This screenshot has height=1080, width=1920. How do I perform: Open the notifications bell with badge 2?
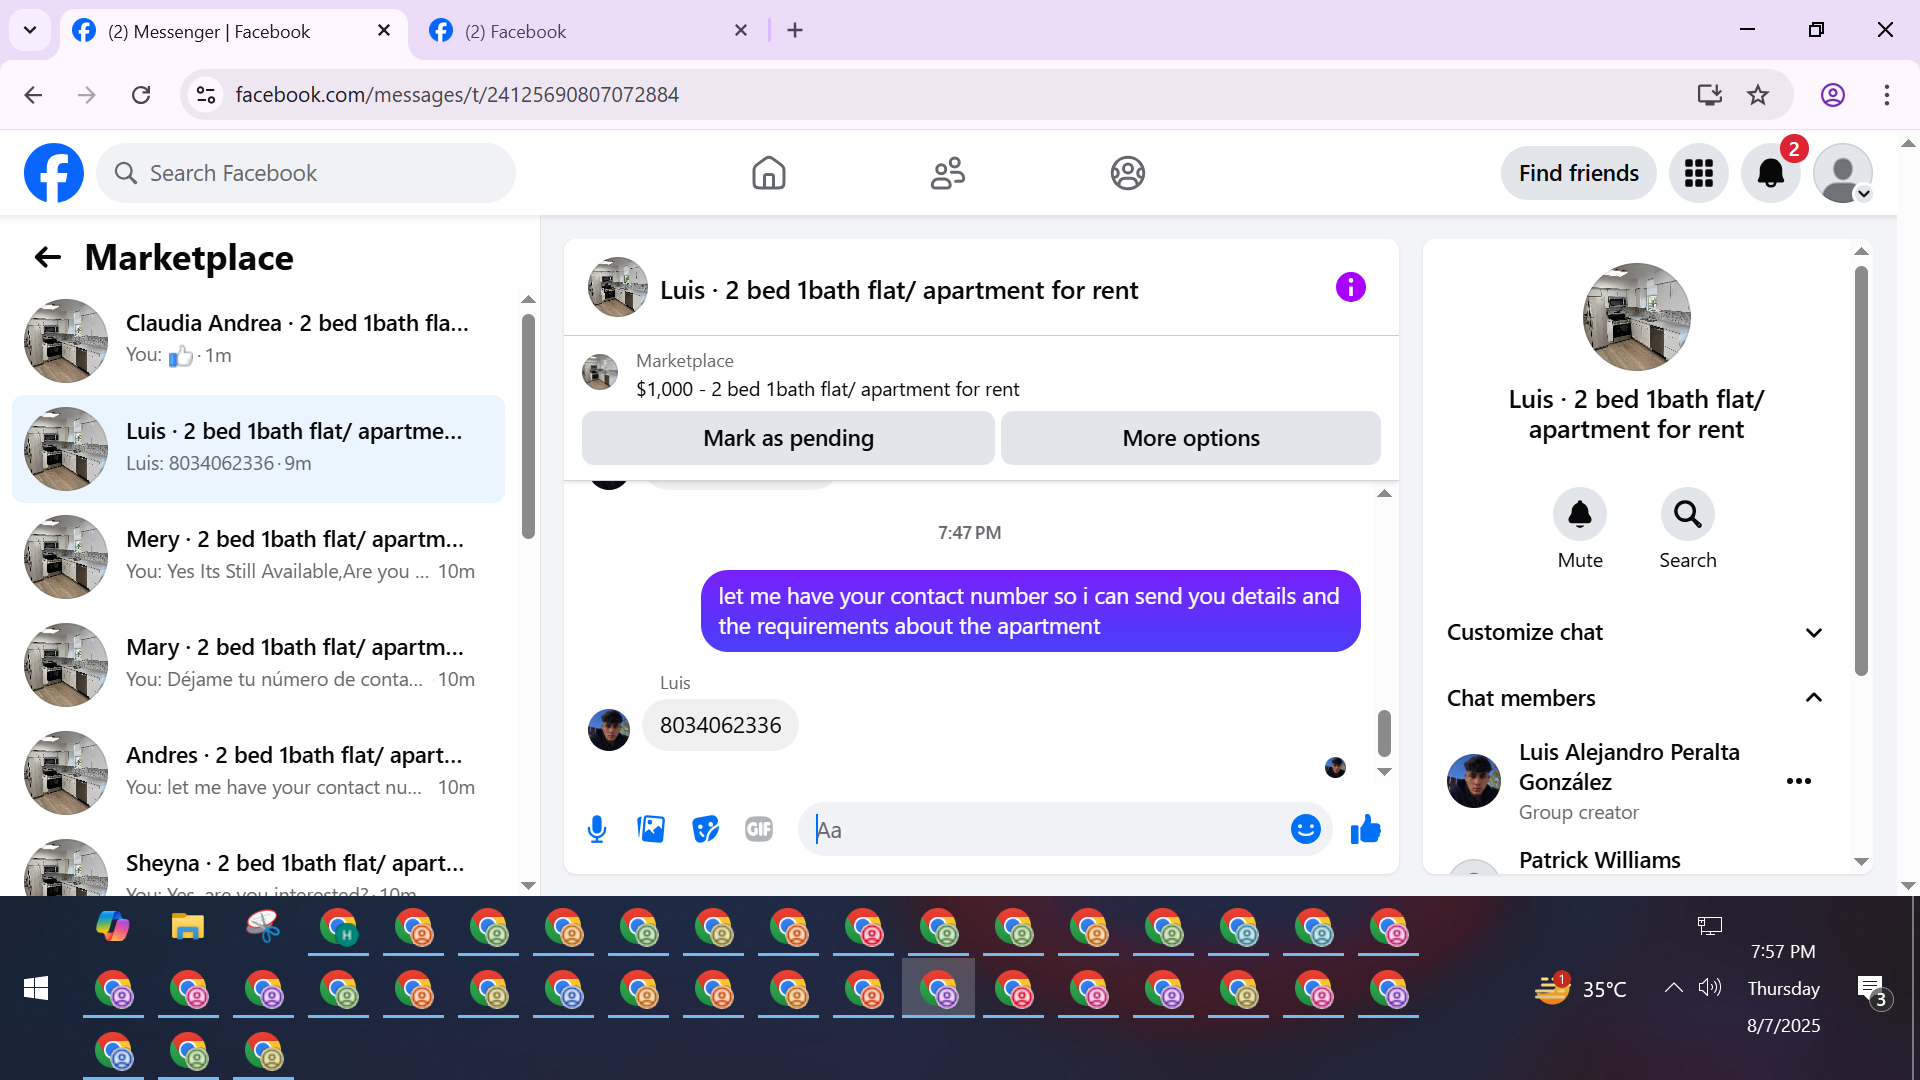(x=1771, y=173)
